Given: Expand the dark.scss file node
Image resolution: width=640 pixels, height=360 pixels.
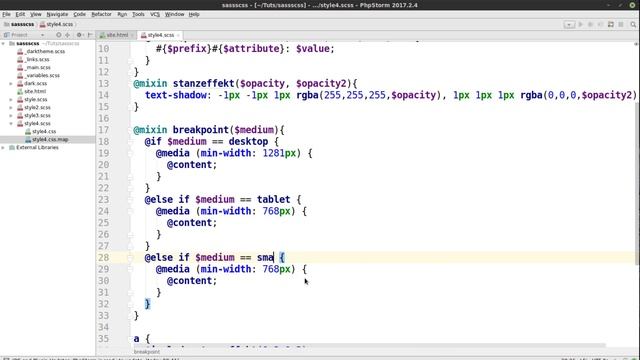Looking at the screenshot, I should click(x=11, y=83).
